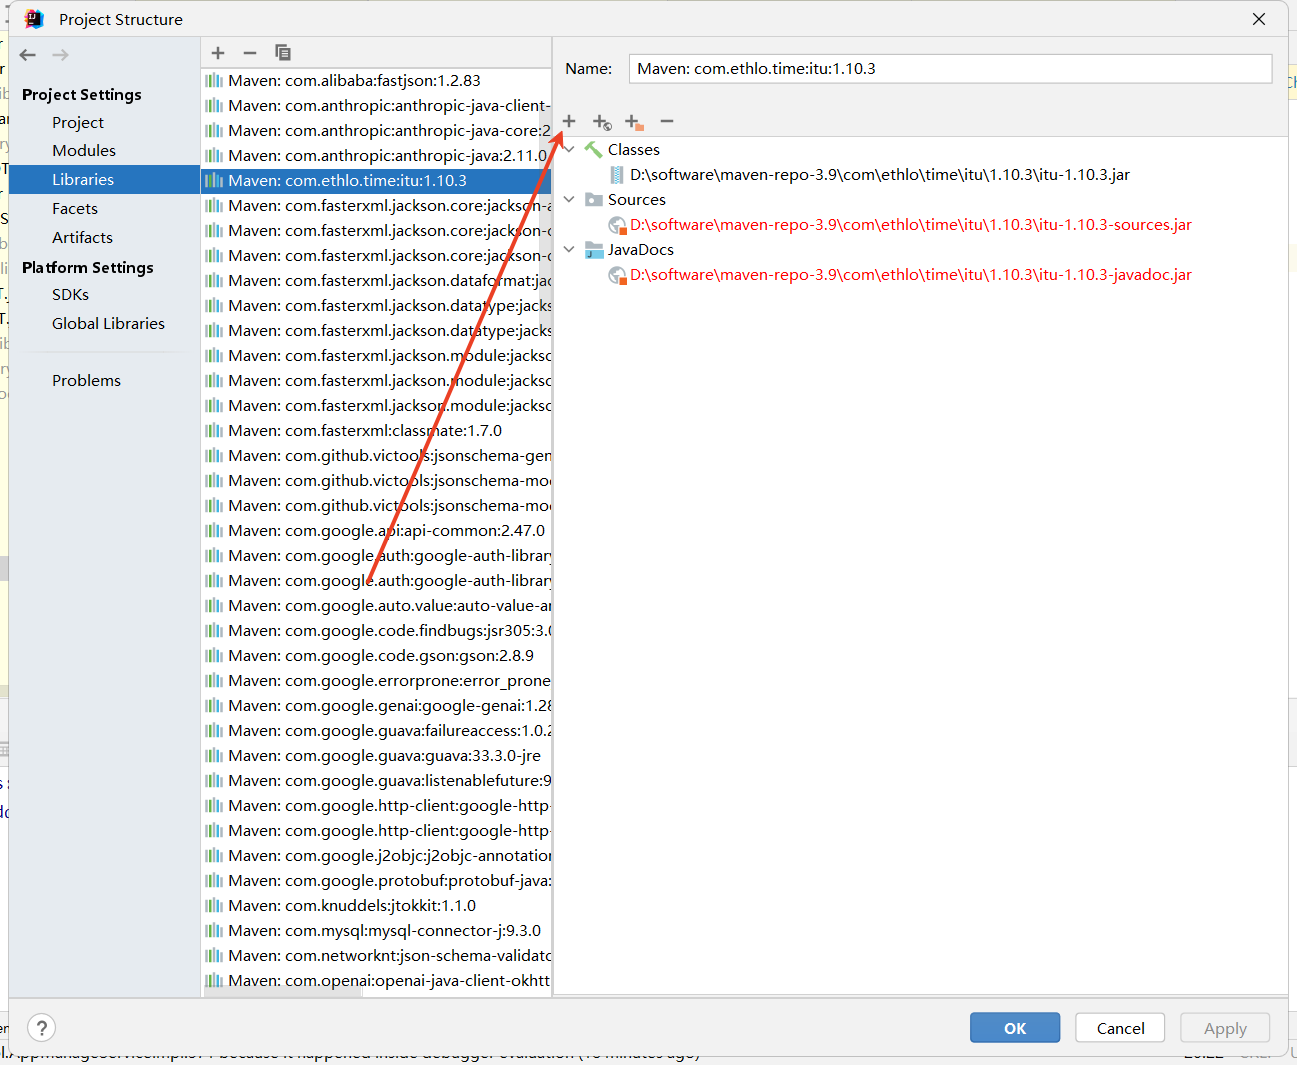
Task: Select the Classes tree node
Action: pyautogui.click(x=633, y=149)
